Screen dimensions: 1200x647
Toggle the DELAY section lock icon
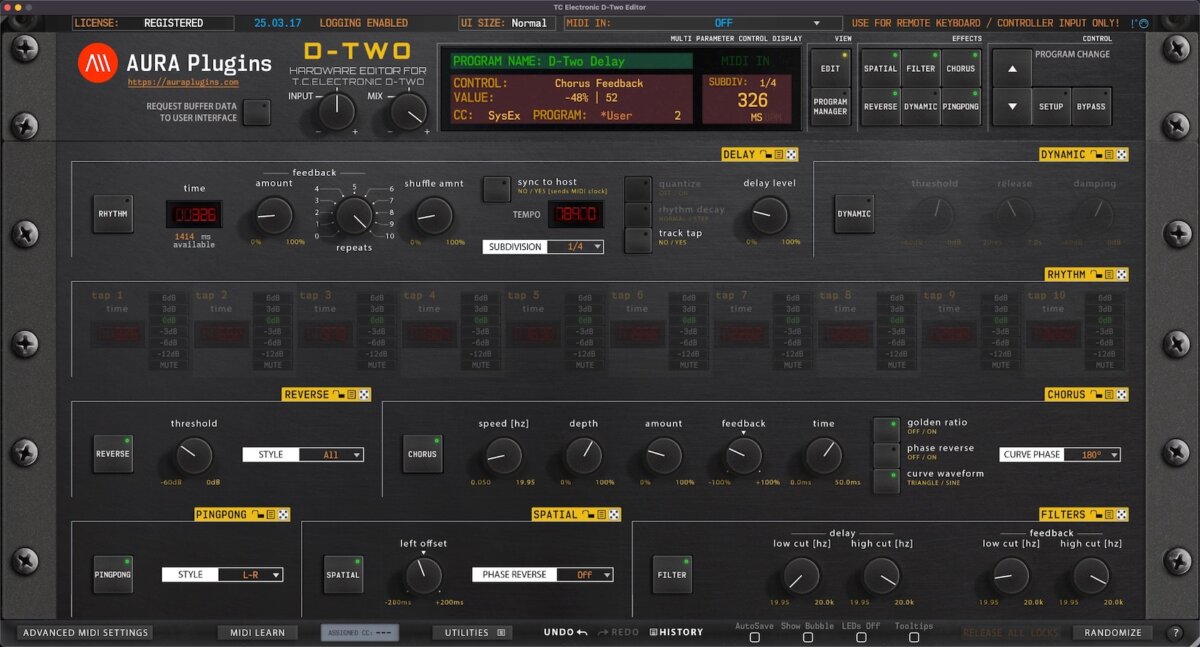pos(765,155)
